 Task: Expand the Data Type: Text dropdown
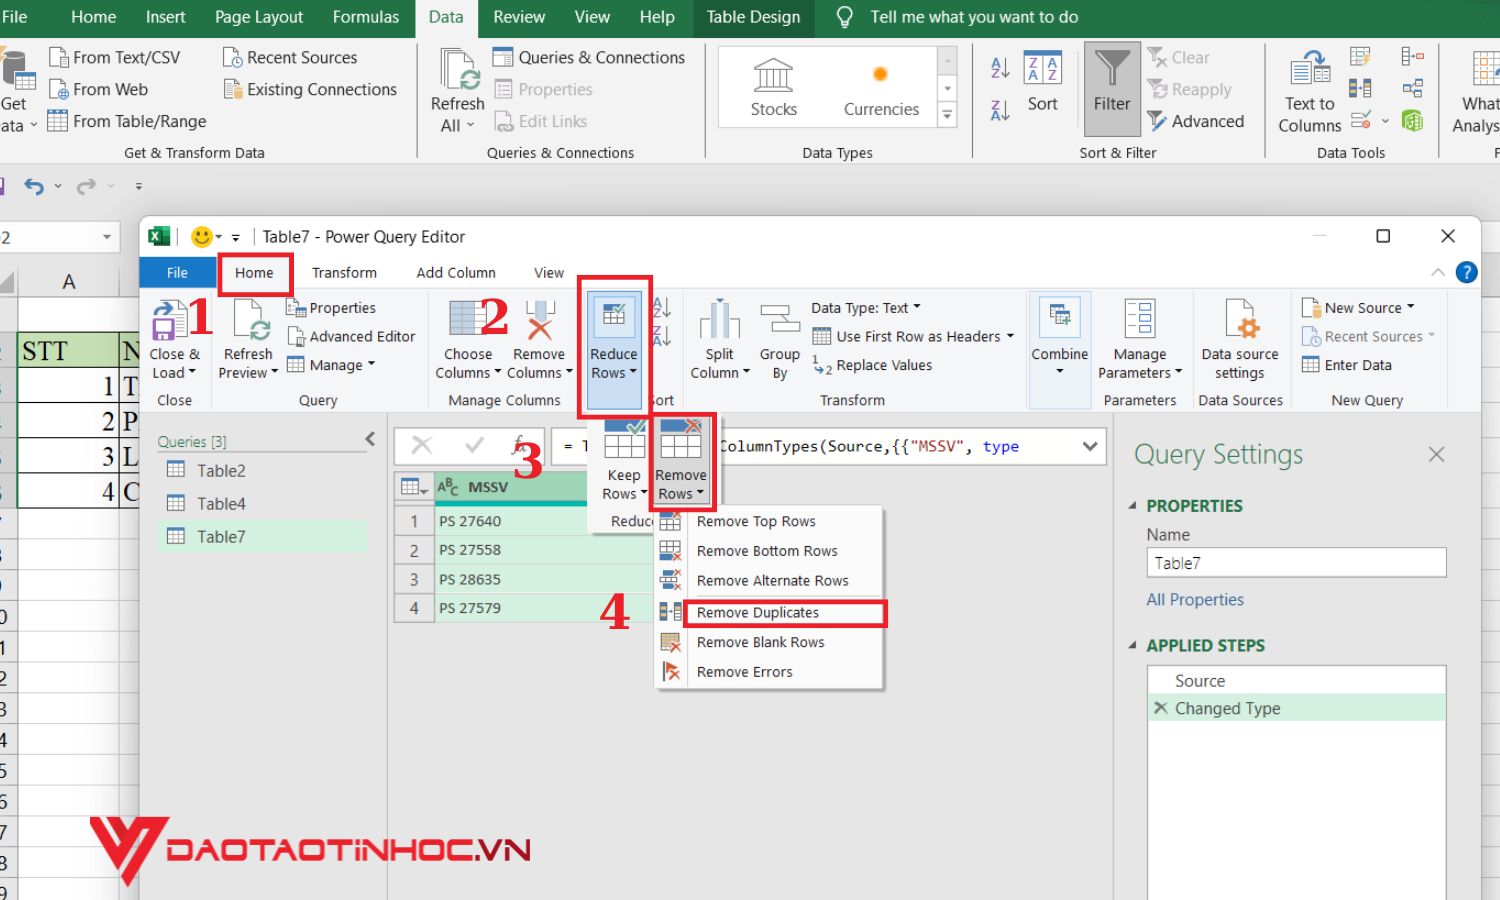coord(865,308)
